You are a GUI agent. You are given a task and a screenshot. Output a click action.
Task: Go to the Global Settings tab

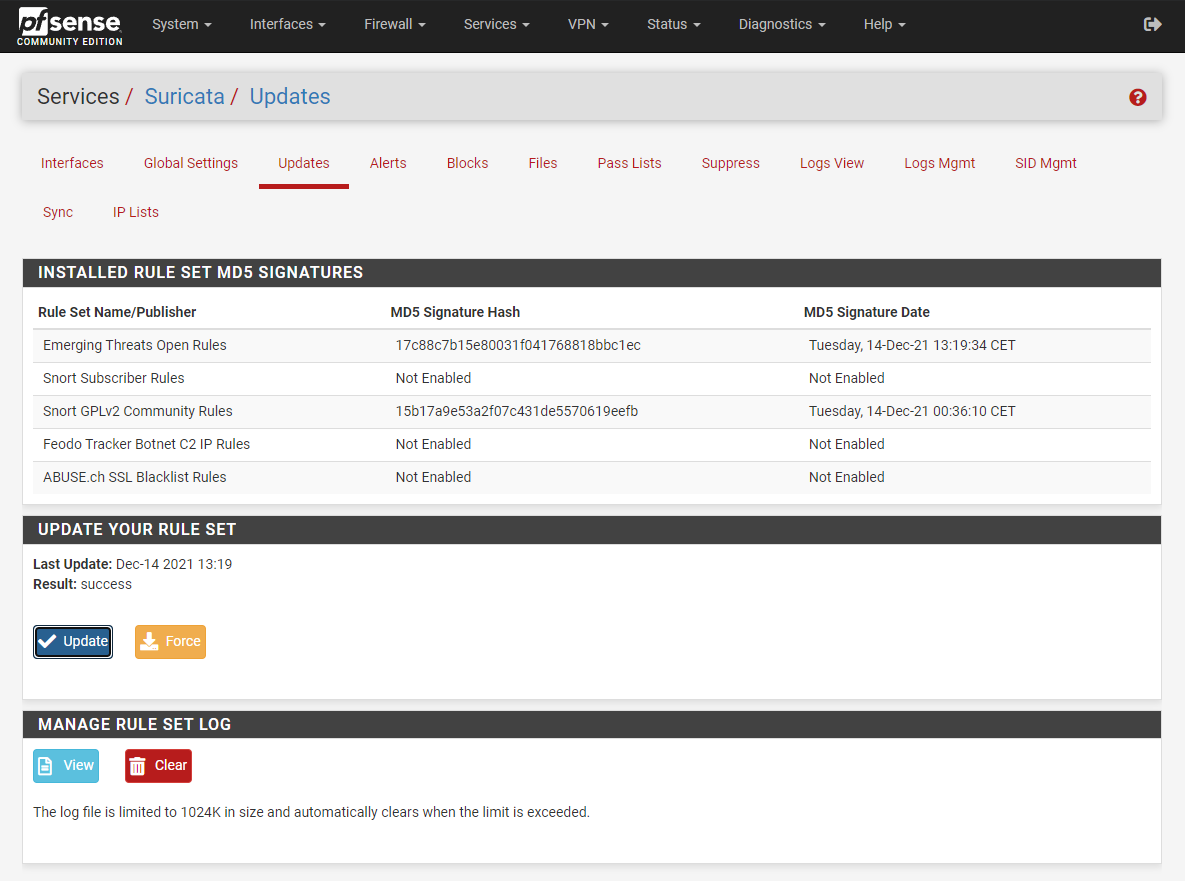coord(191,163)
